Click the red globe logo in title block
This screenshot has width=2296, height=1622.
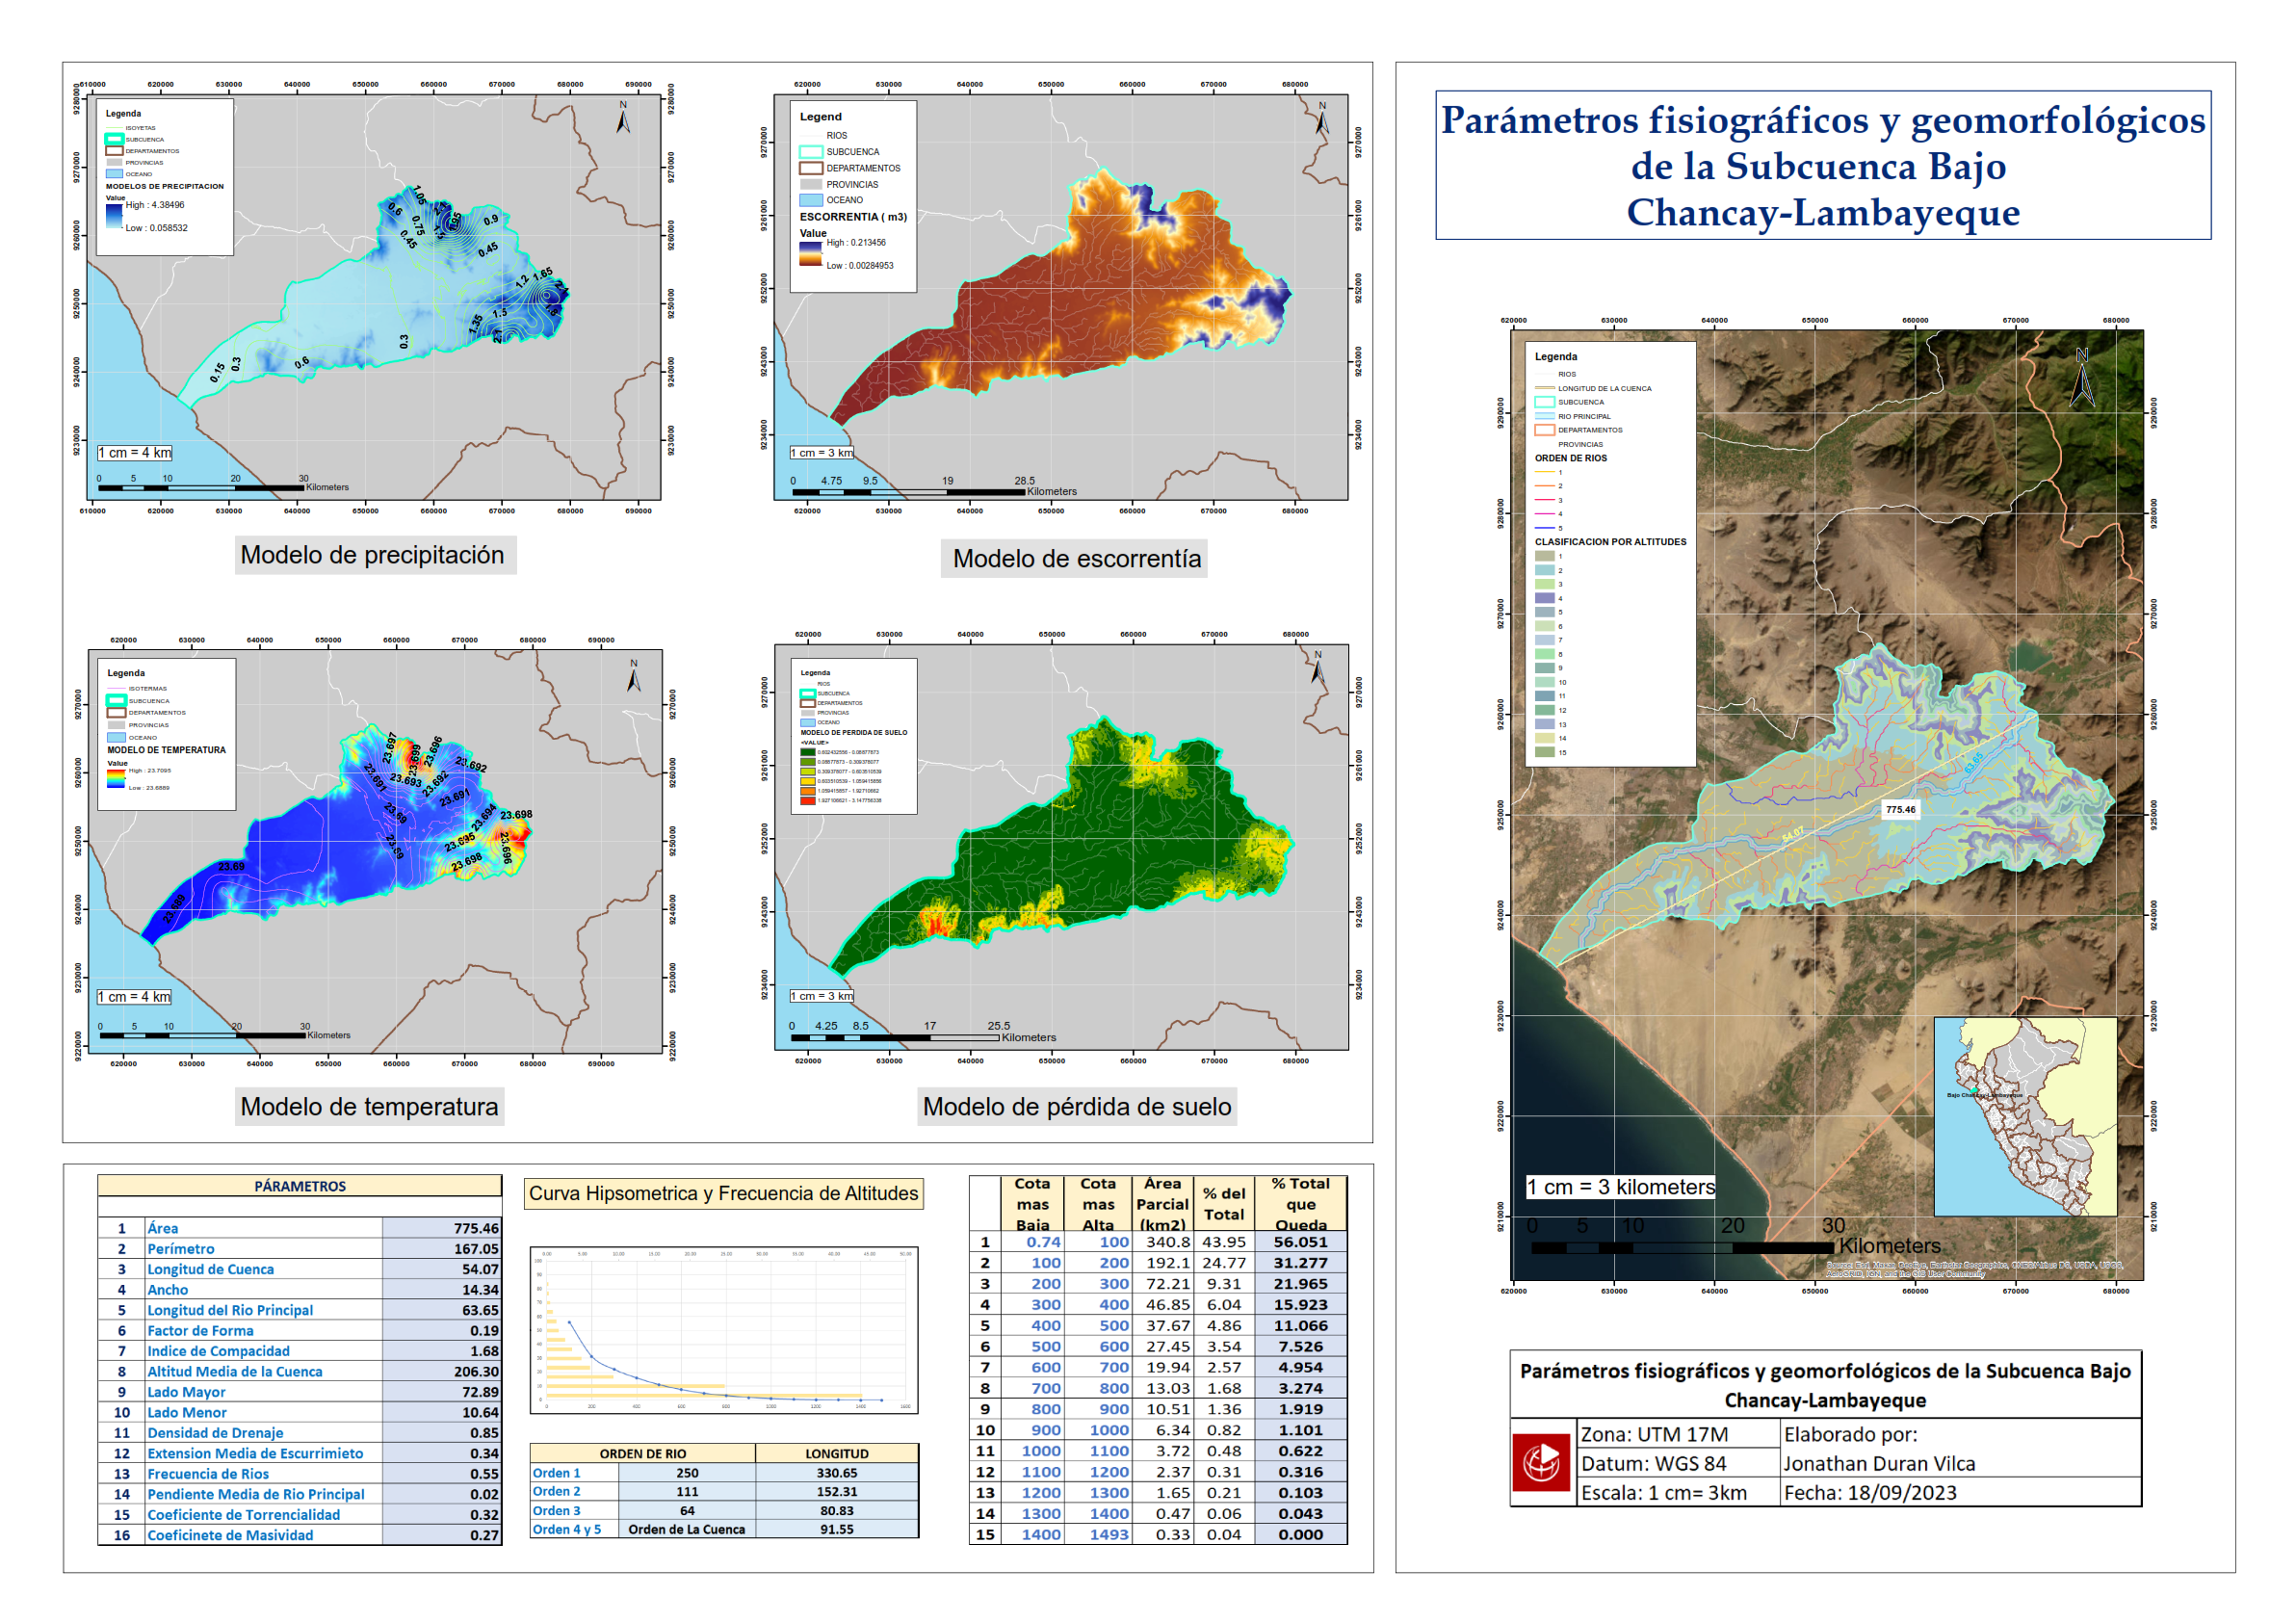tap(1541, 1463)
